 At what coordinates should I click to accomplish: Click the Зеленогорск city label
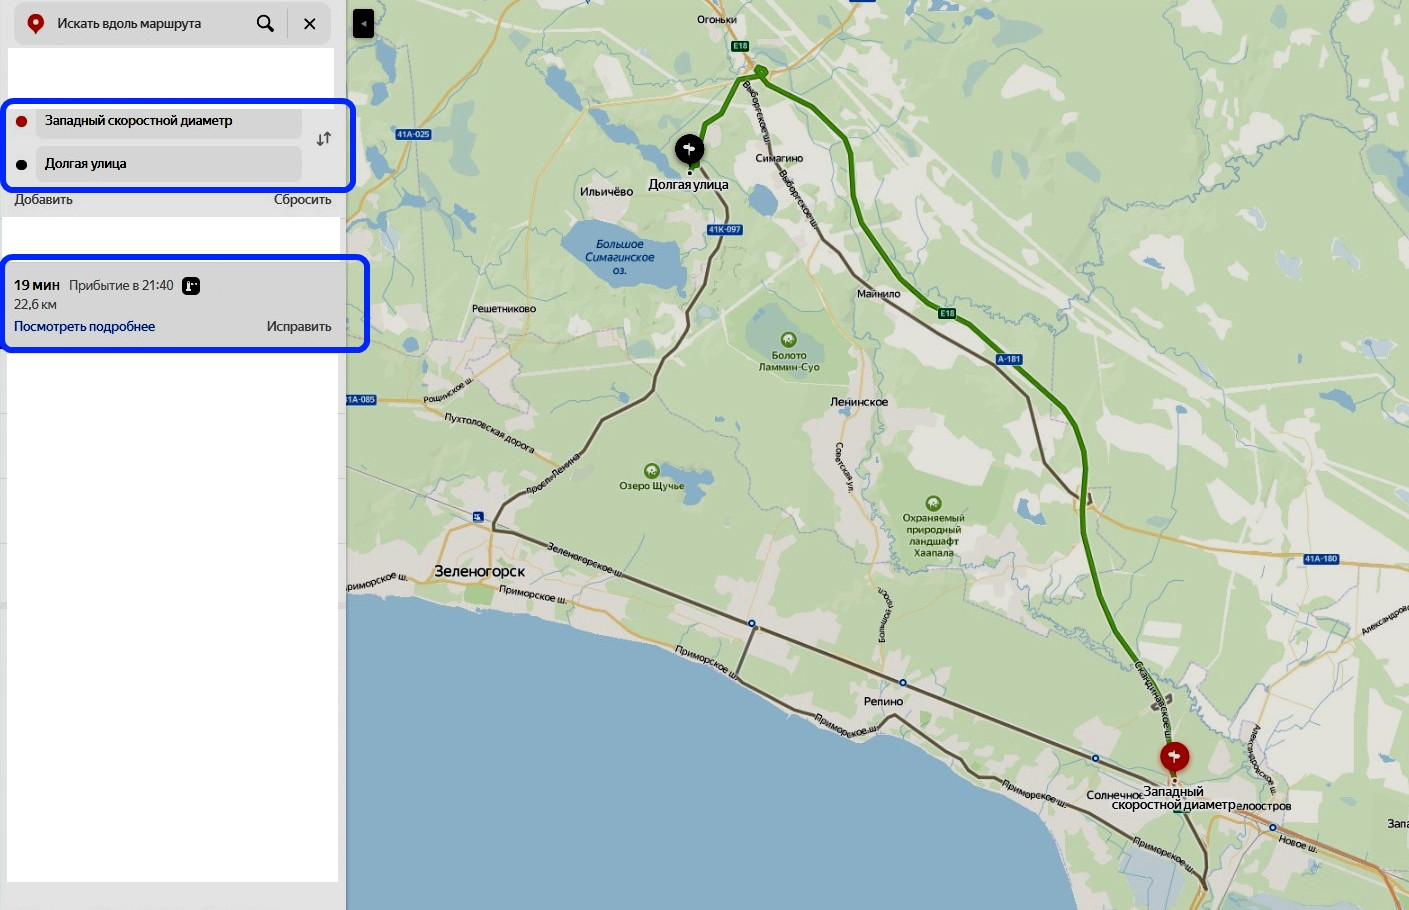coord(479,571)
